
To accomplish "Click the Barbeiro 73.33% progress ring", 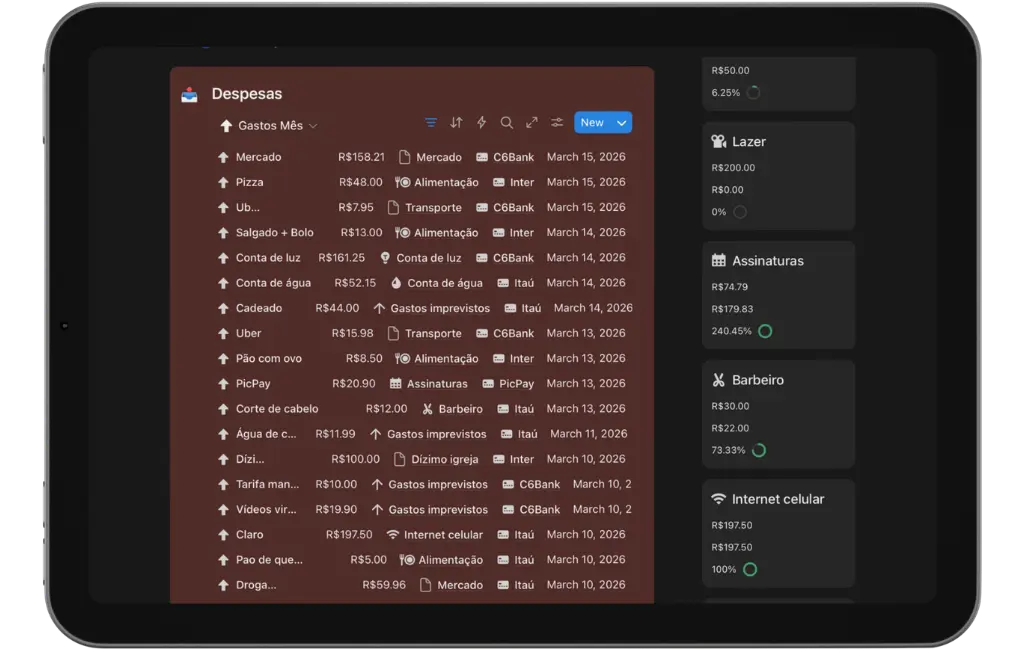I will point(759,451).
